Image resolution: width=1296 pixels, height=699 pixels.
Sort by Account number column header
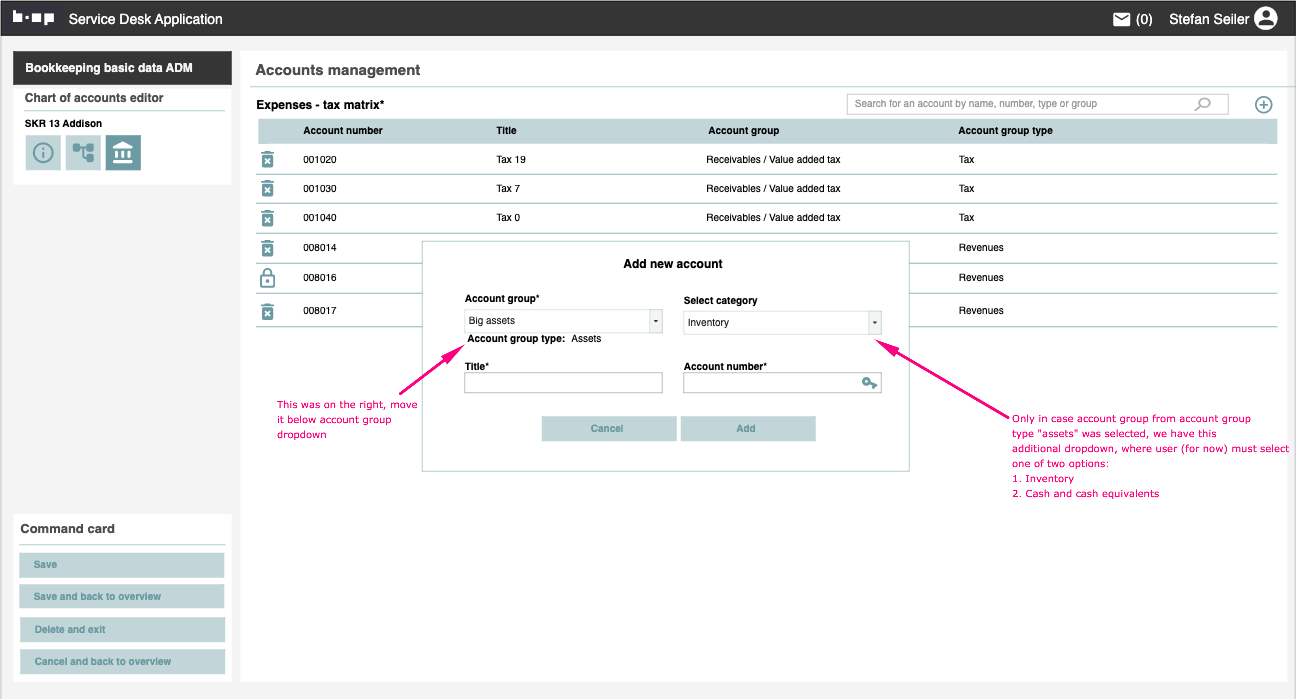click(x=343, y=131)
